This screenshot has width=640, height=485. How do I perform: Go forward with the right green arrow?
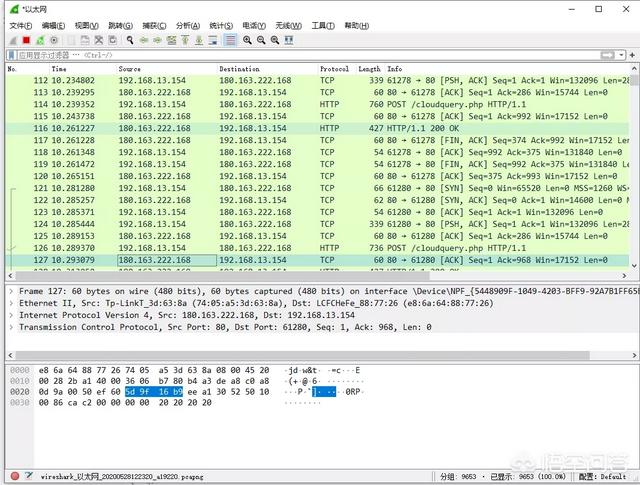(x=158, y=40)
